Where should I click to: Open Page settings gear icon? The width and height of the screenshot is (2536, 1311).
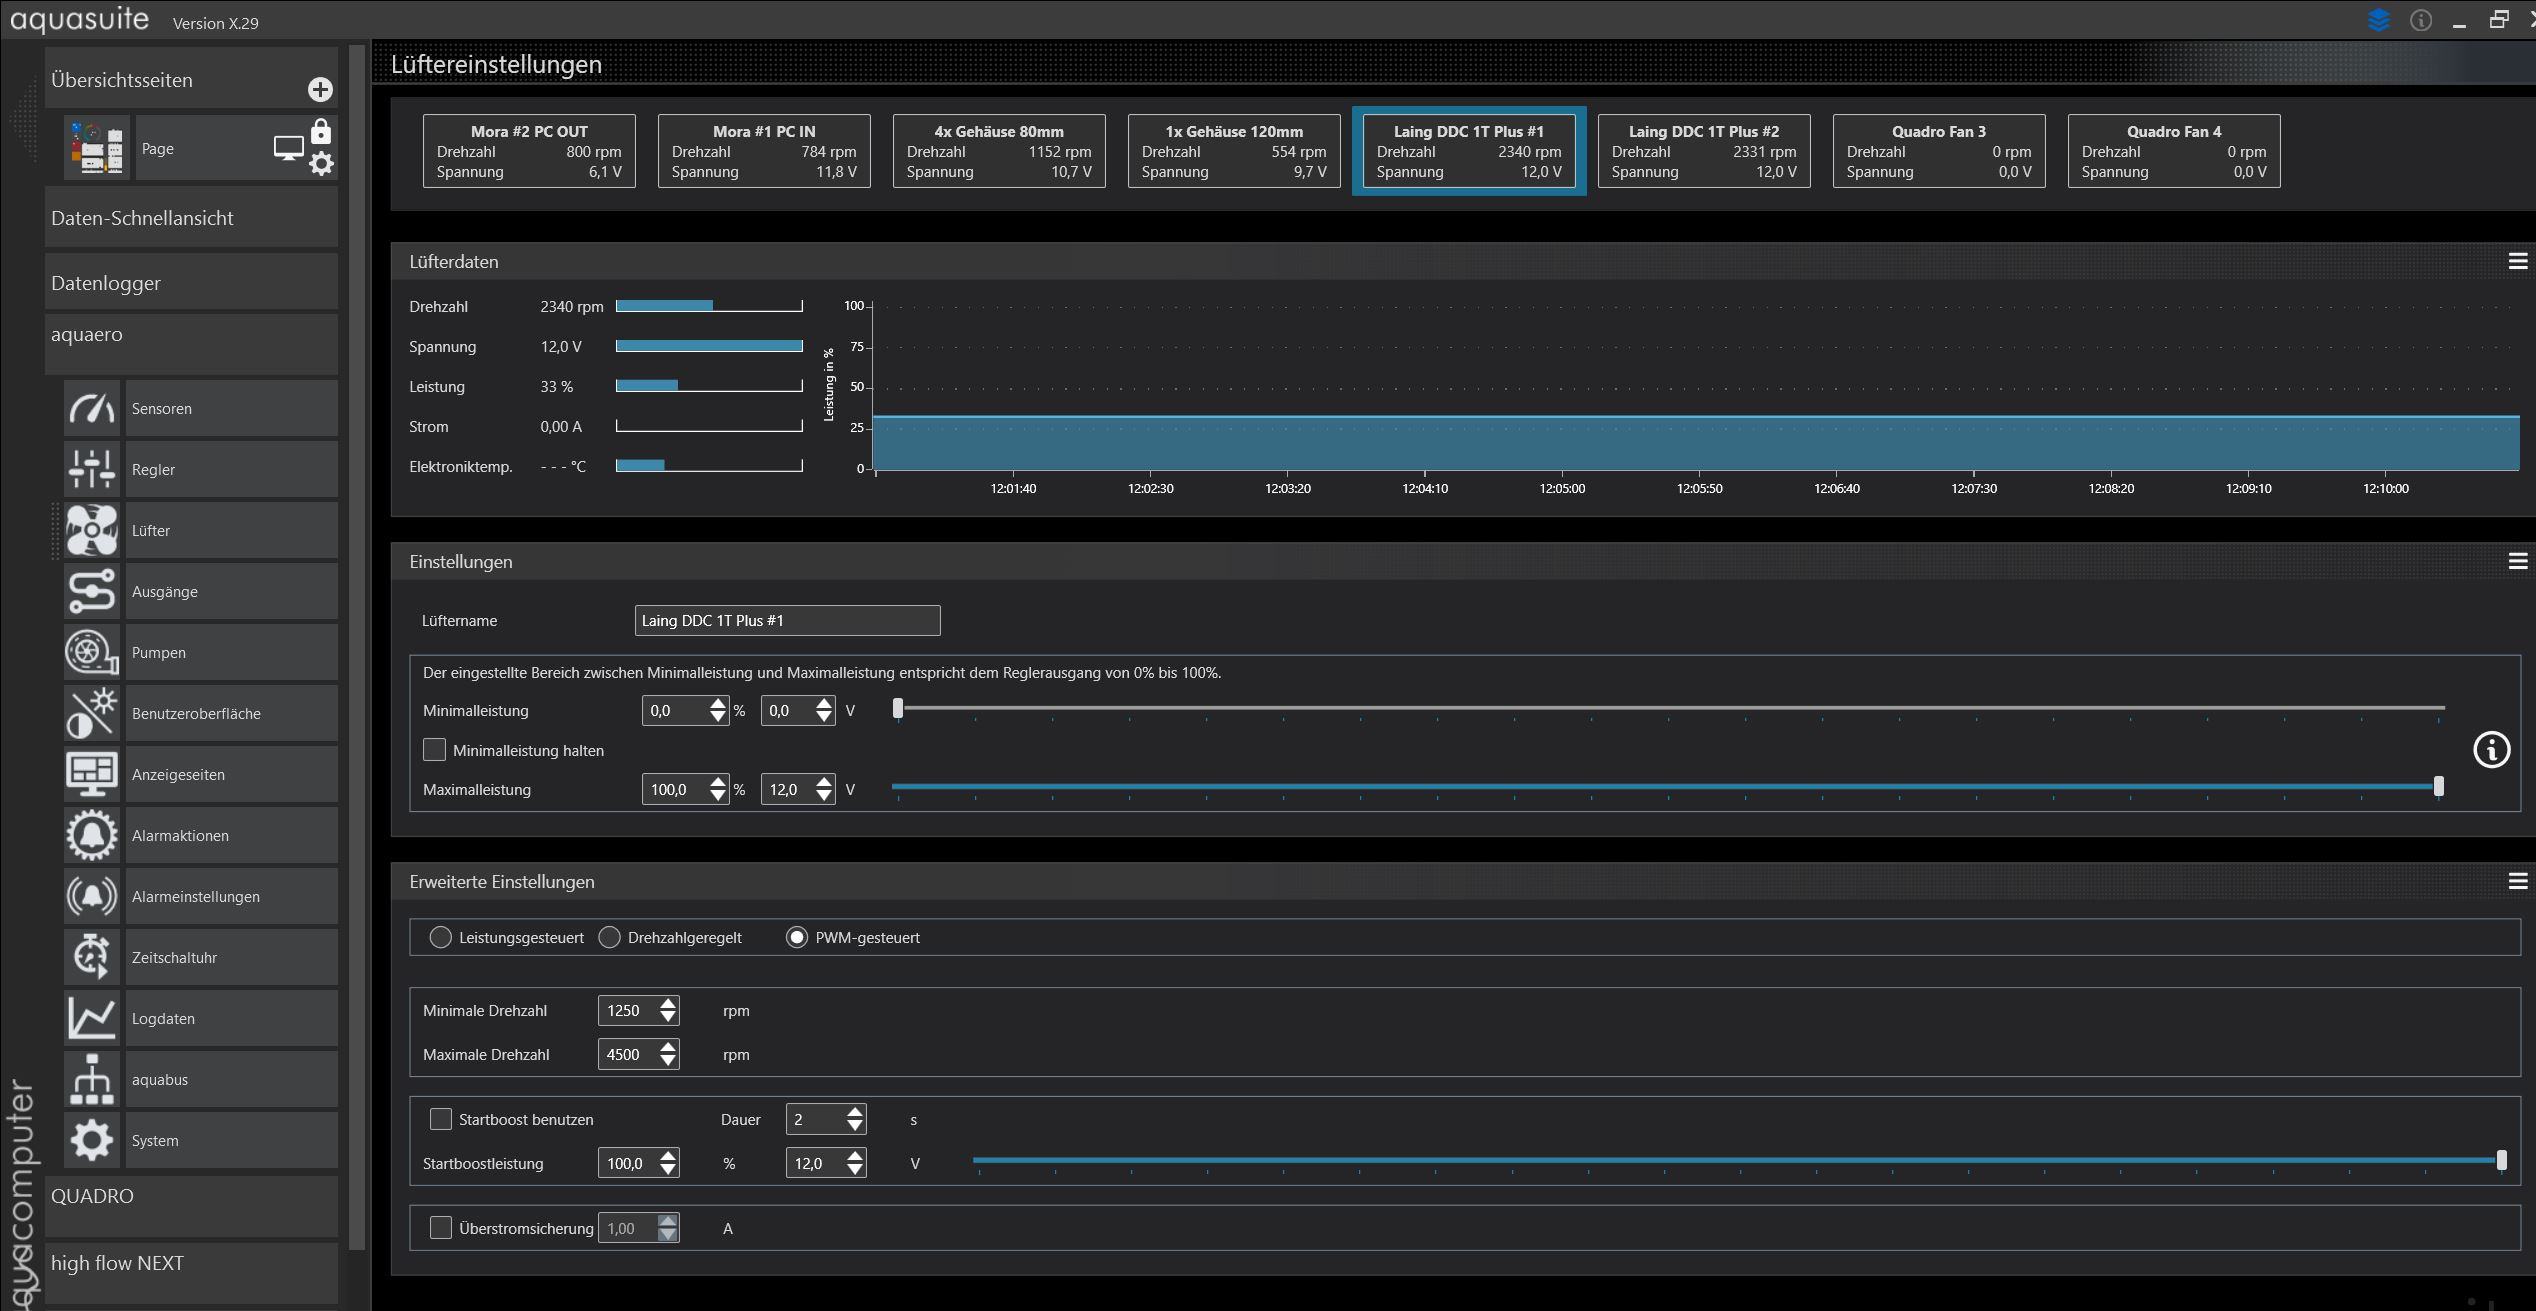pos(321,164)
